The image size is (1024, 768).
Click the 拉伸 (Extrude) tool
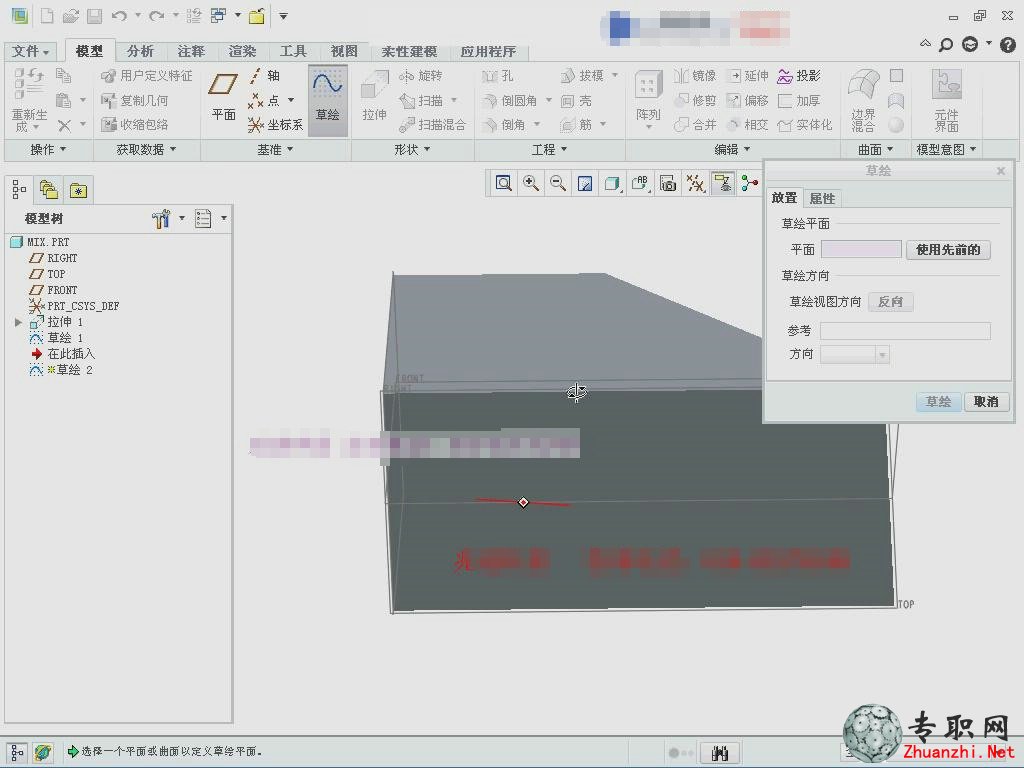tap(374, 97)
